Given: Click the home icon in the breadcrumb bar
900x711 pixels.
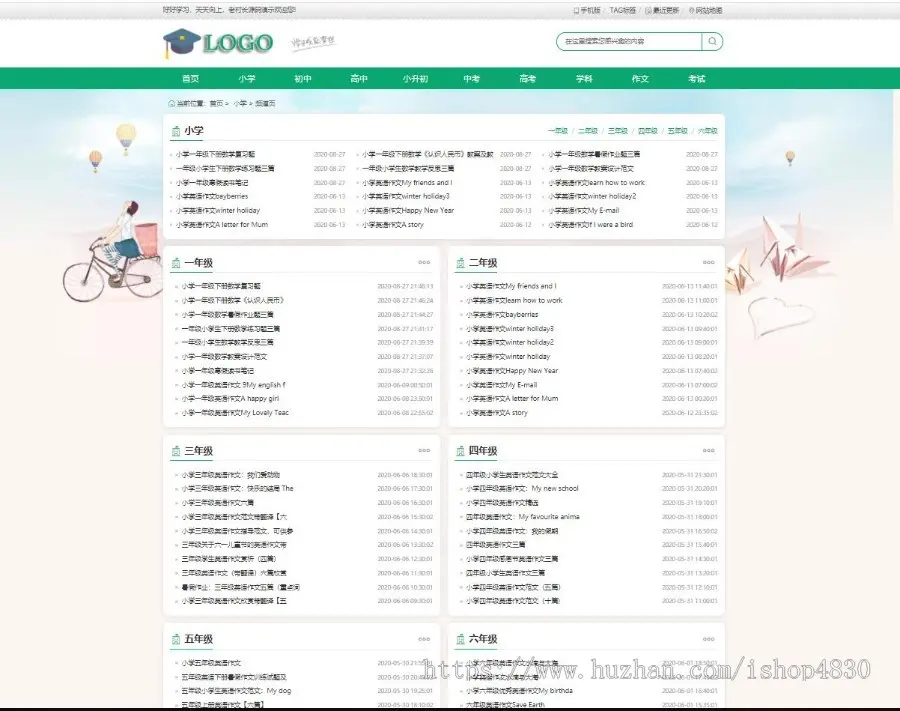Looking at the screenshot, I should click(170, 102).
